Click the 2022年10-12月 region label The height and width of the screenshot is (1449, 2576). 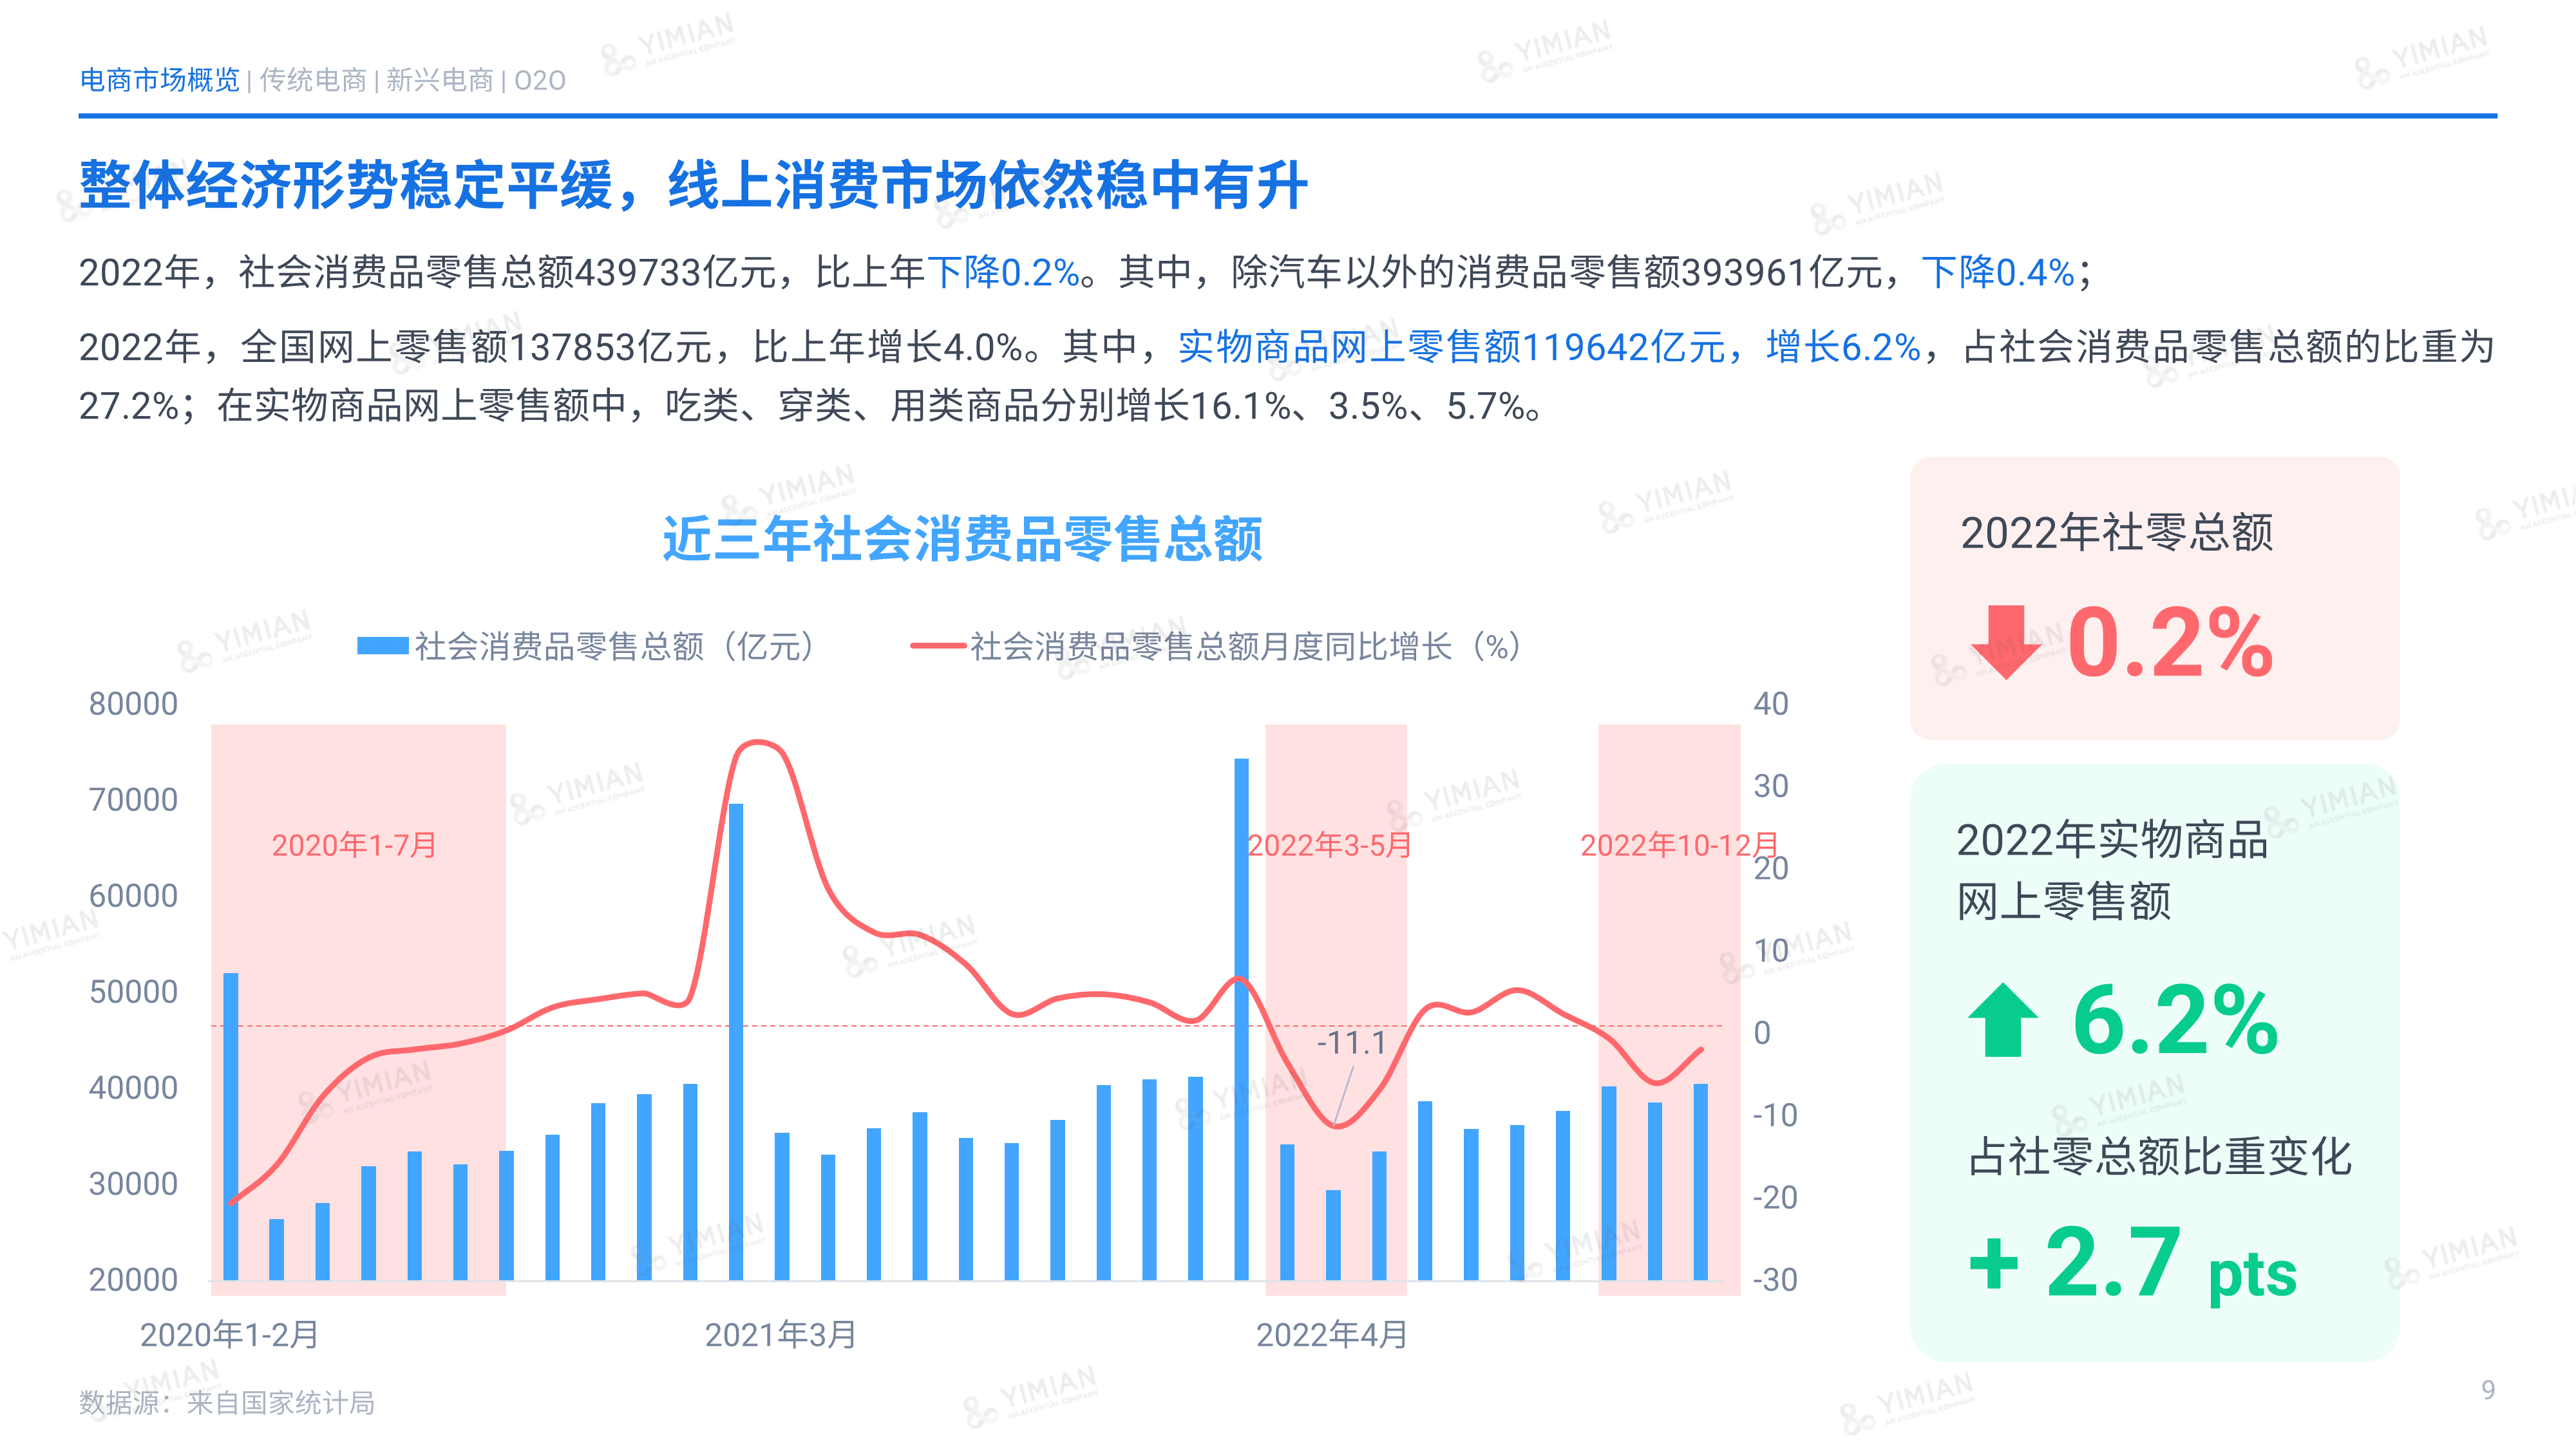(x=1679, y=845)
